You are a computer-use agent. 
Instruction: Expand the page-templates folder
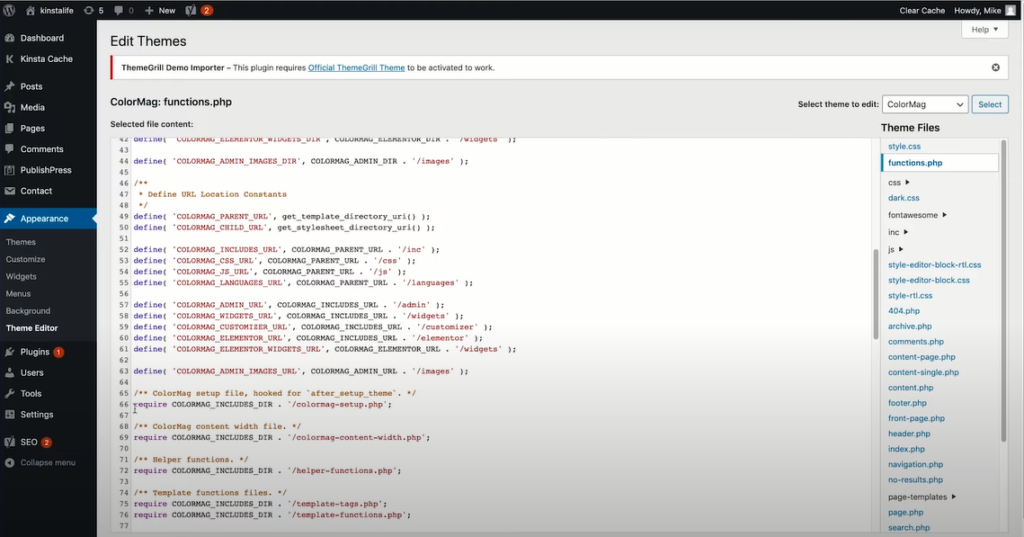[921, 497]
